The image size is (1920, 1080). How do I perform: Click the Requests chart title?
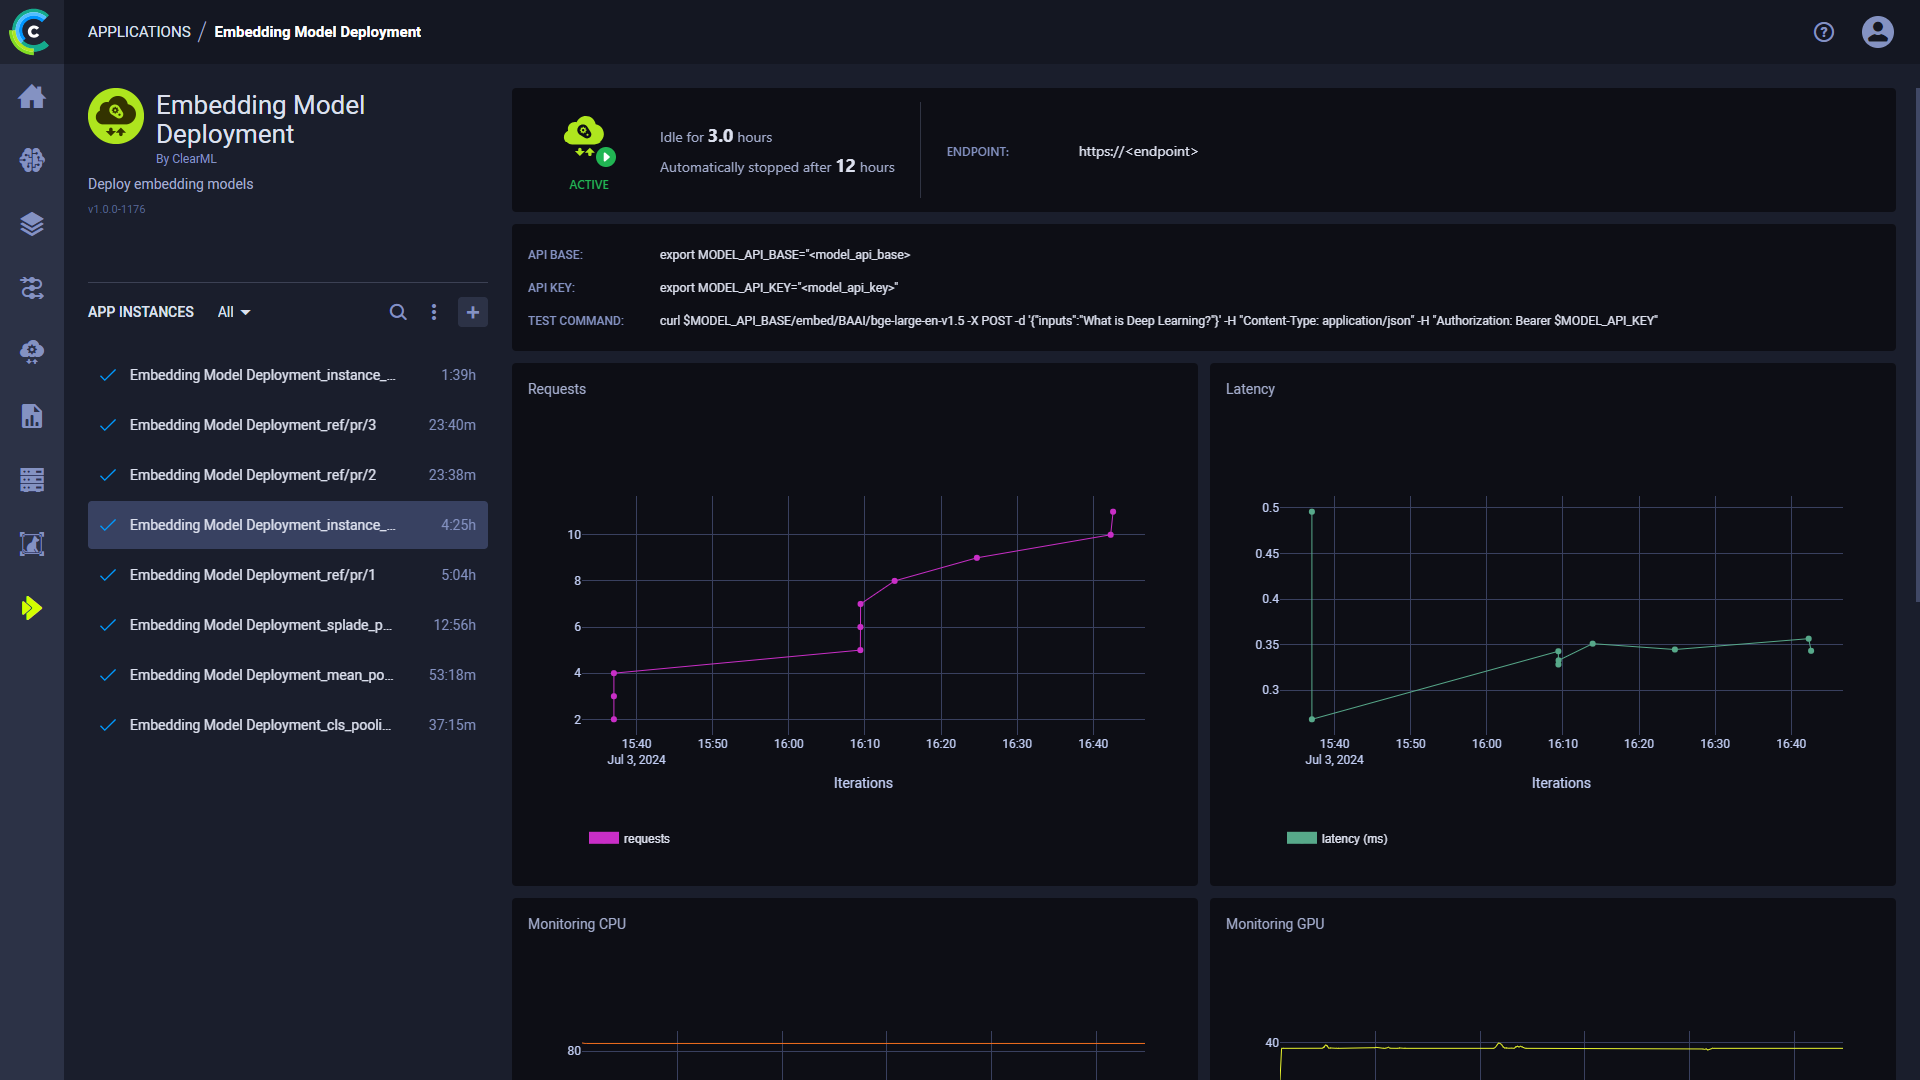(x=557, y=389)
